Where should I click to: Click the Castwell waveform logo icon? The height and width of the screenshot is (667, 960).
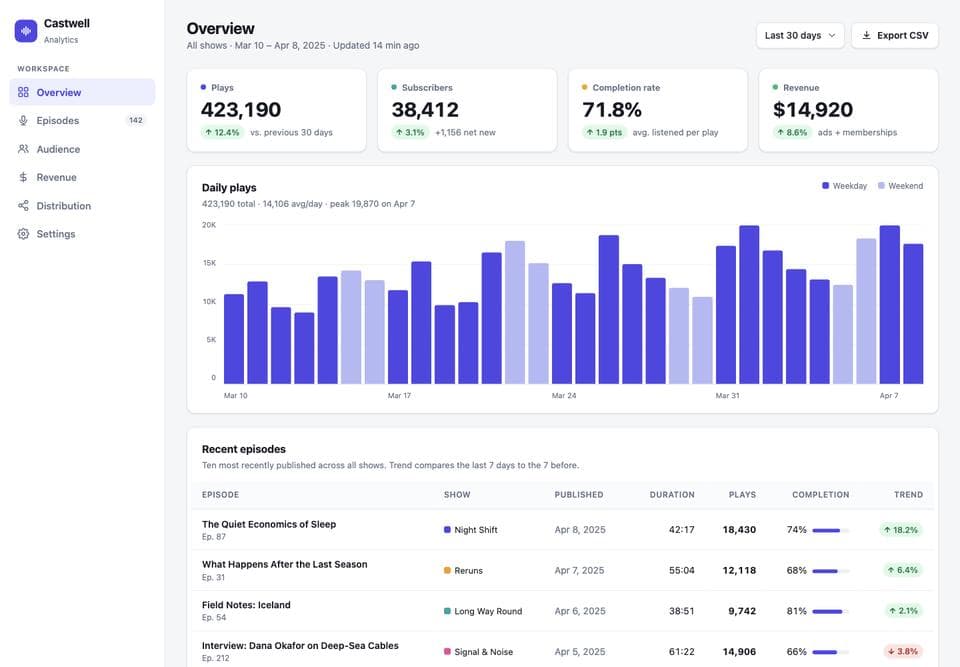[x=26, y=31]
